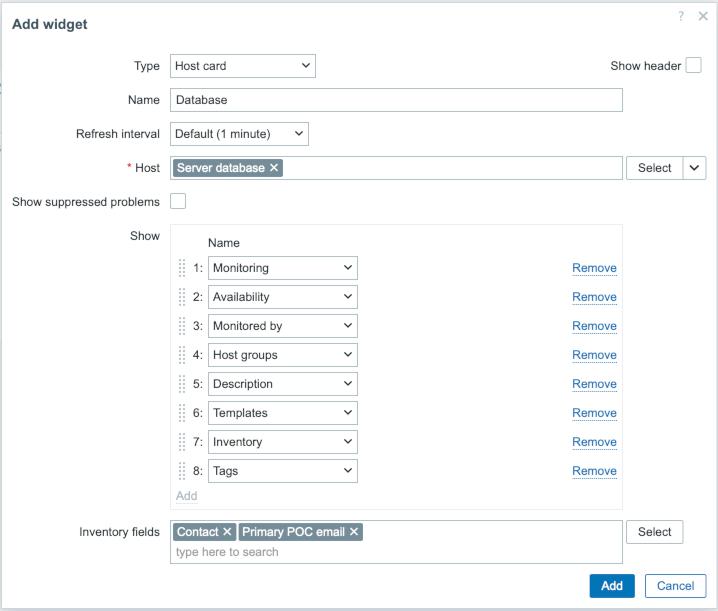Enable Show suppressed problems checkbox
Image resolution: width=718 pixels, height=611 pixels.
178,201
